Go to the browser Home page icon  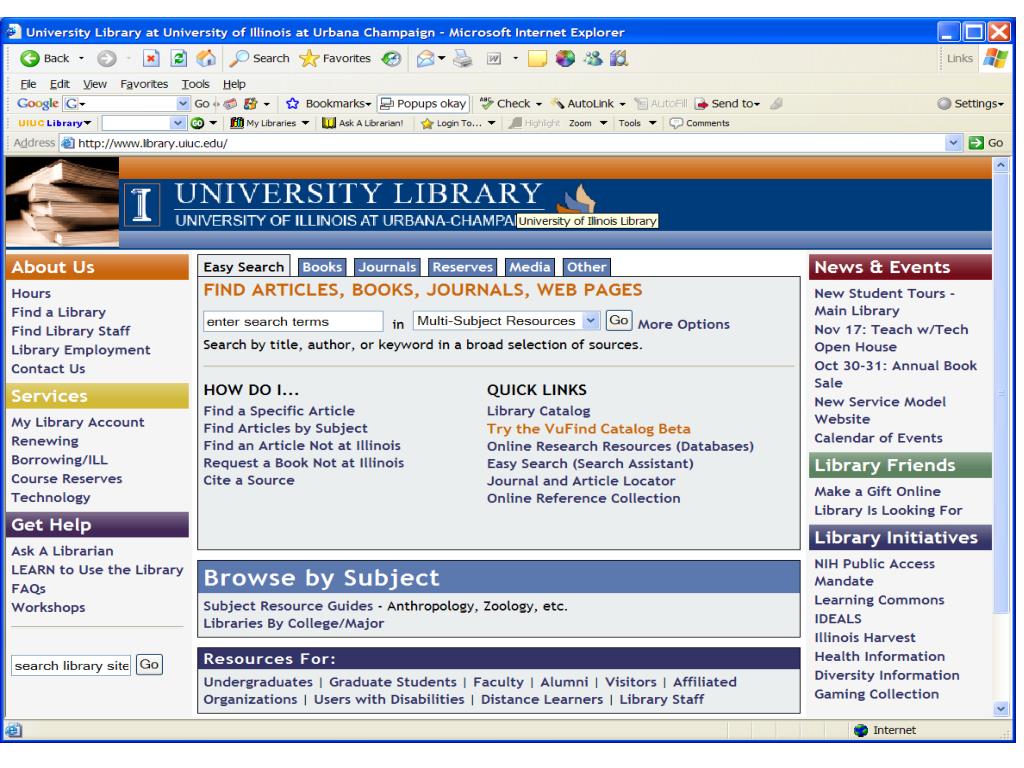click(x=206, y=59)
